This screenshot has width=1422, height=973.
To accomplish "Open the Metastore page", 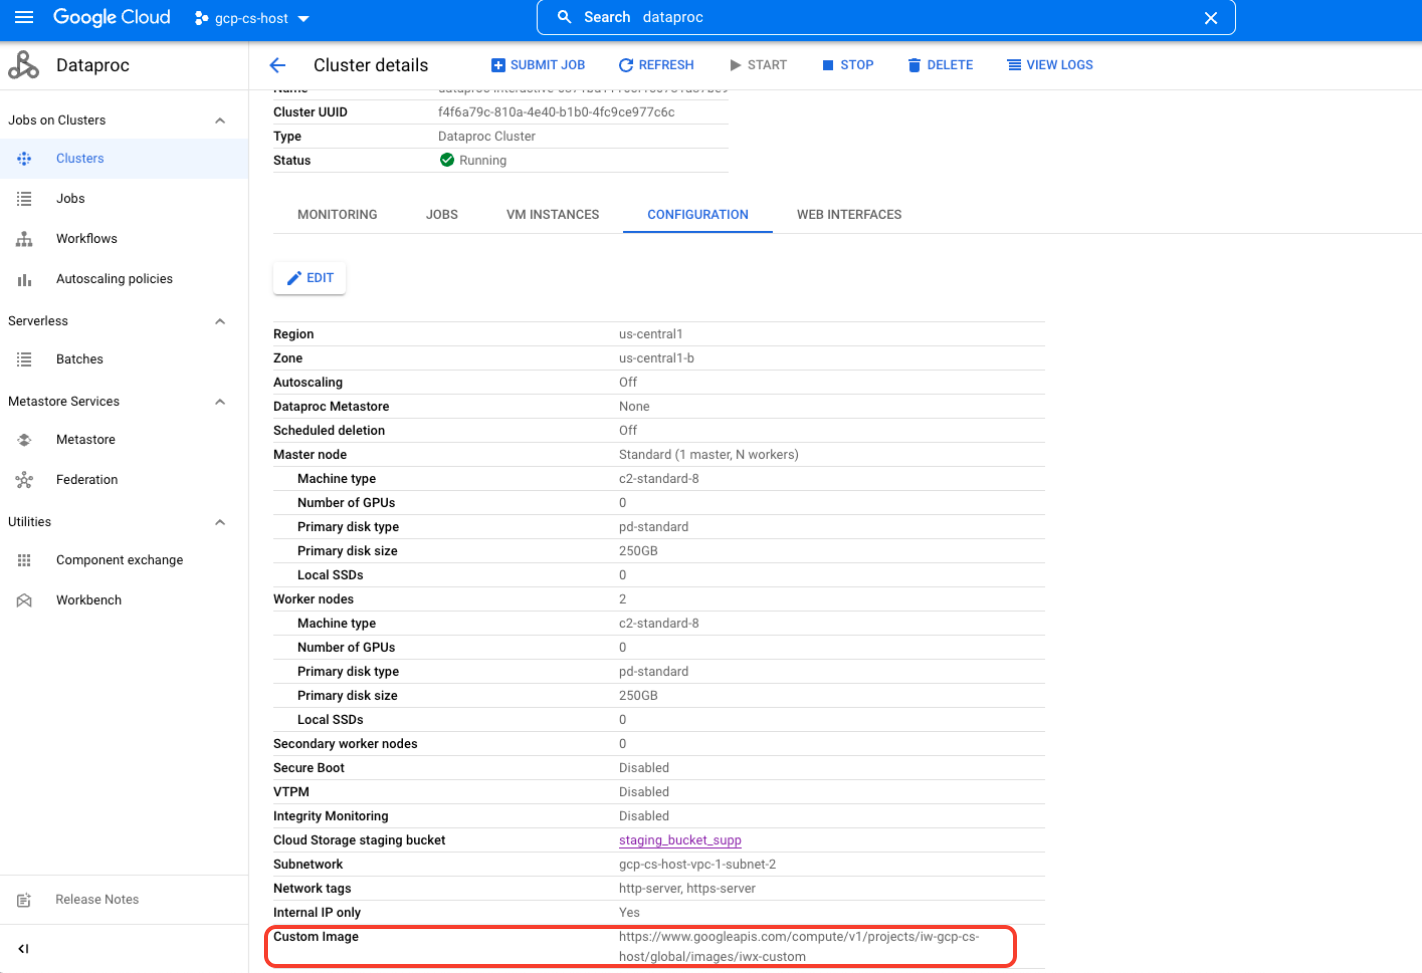I will click(85, 440).
